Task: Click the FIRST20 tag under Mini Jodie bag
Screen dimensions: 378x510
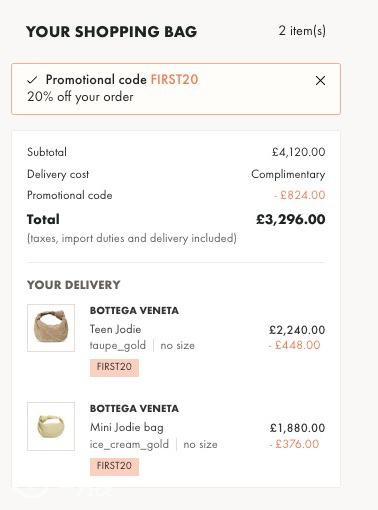Action: tap(114, 466)
